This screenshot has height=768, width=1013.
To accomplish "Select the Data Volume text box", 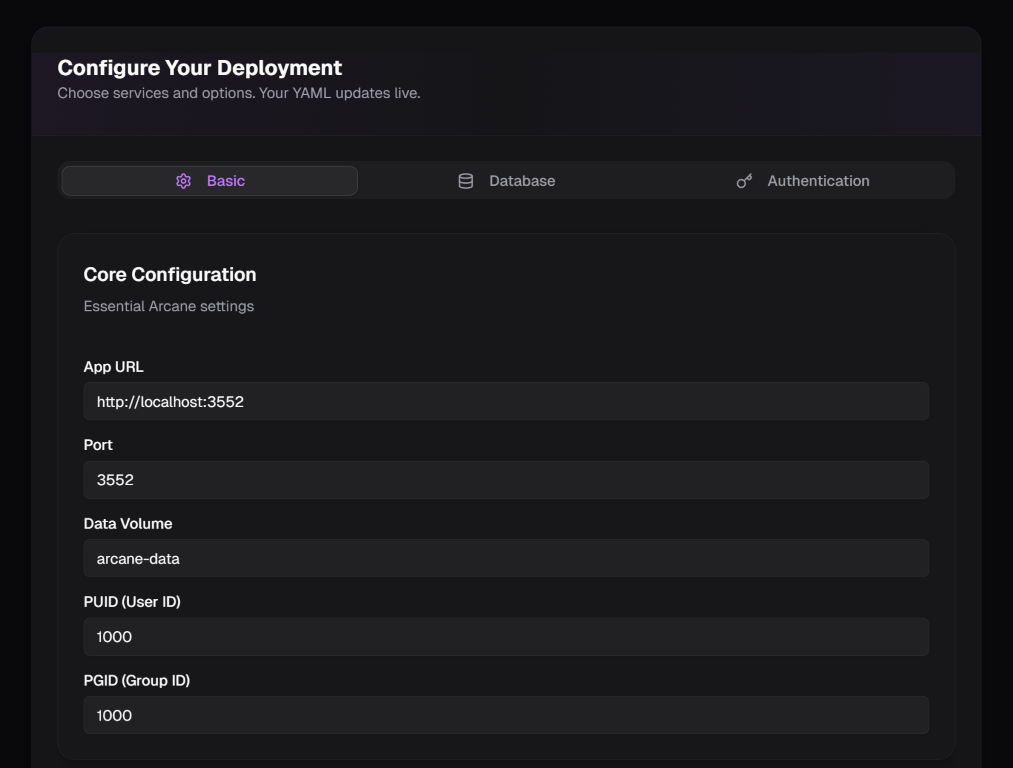I will pos(506,558).
